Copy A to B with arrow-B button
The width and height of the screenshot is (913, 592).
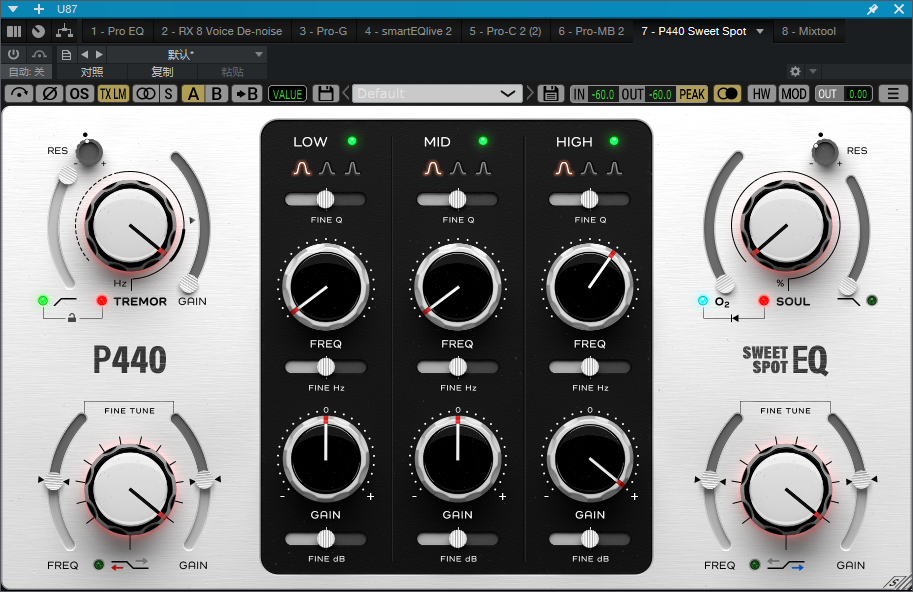tap(246, 94)
